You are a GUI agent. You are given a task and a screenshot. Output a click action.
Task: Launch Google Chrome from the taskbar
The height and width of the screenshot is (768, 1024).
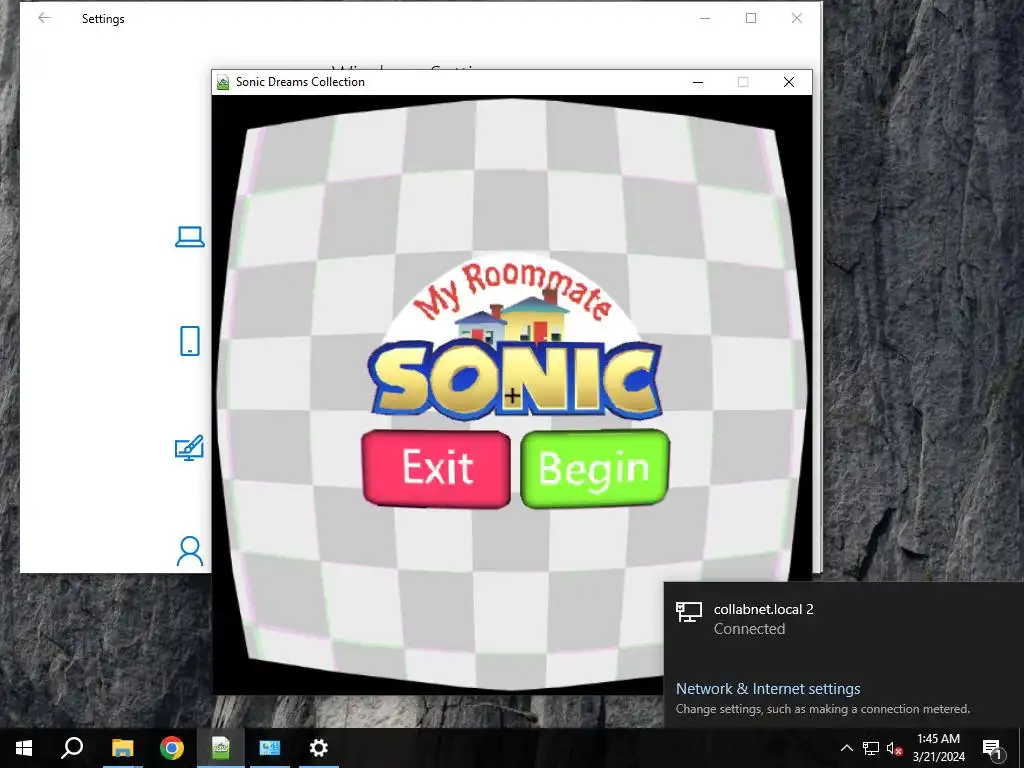pyautogui.click(x=172, y=748)
